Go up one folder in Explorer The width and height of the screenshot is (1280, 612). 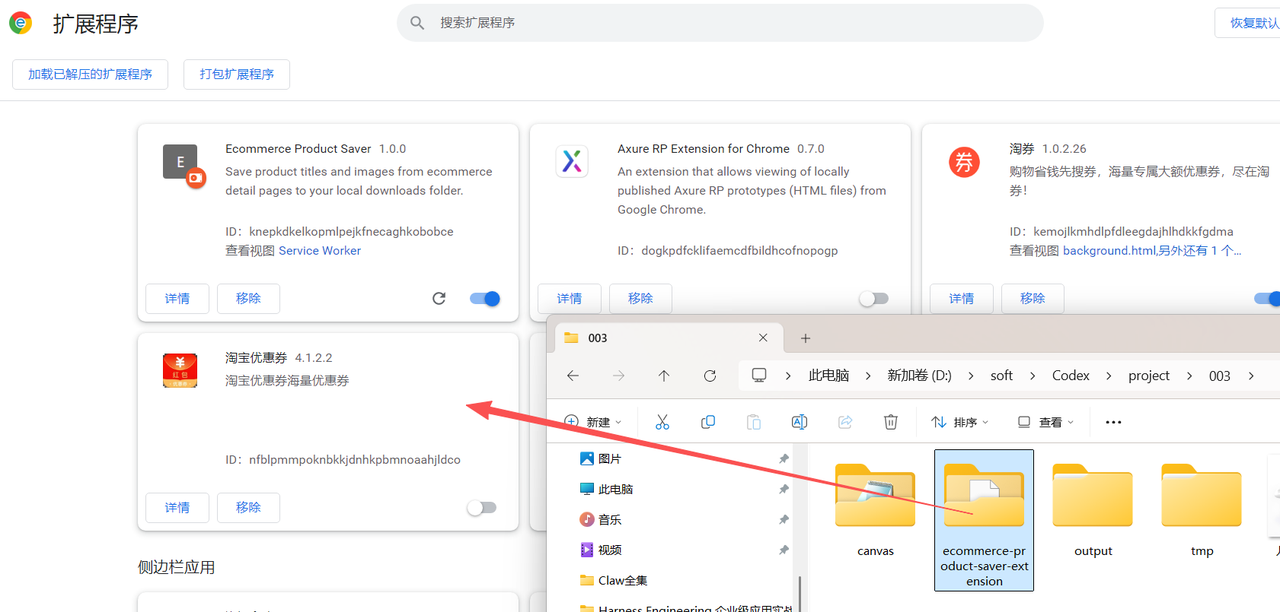pos(664,375)
